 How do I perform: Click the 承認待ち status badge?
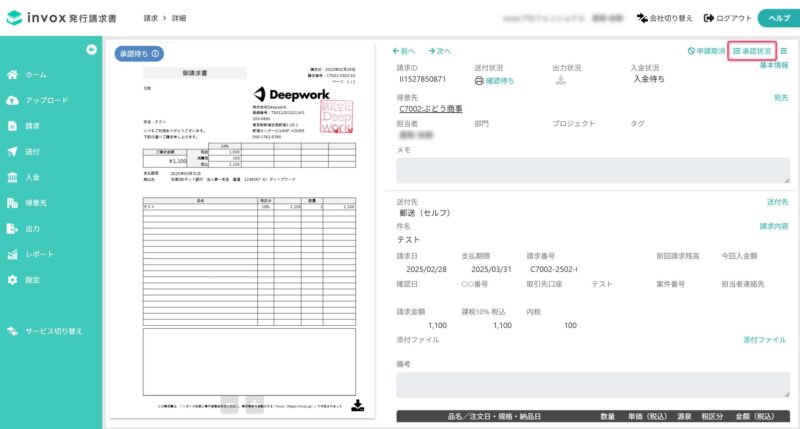click(139, 54)
